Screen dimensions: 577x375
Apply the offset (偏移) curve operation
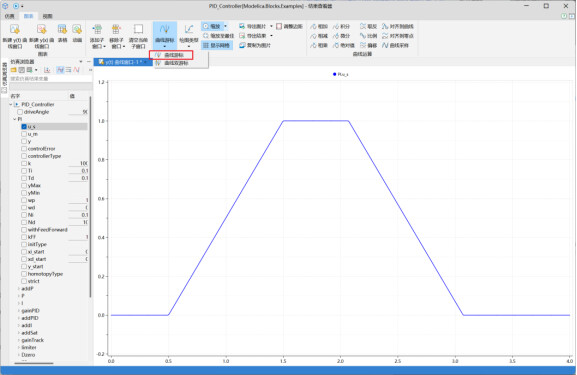pyautogui.click(x=368, y=46)
